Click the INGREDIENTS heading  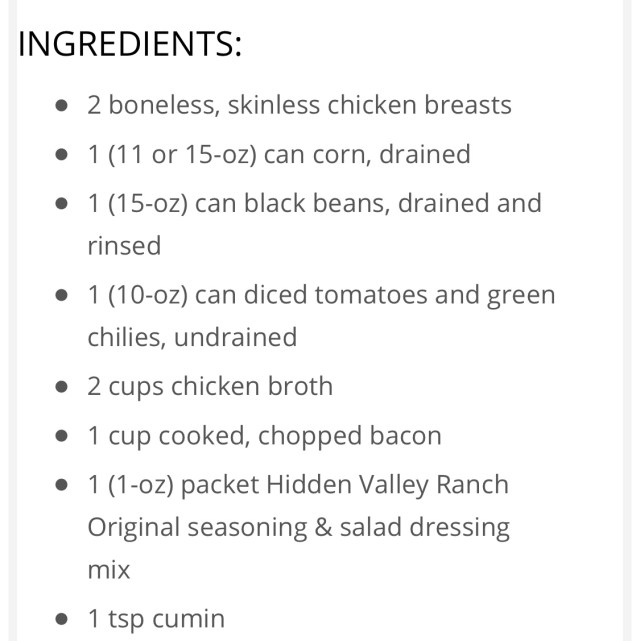coord(130,45)
